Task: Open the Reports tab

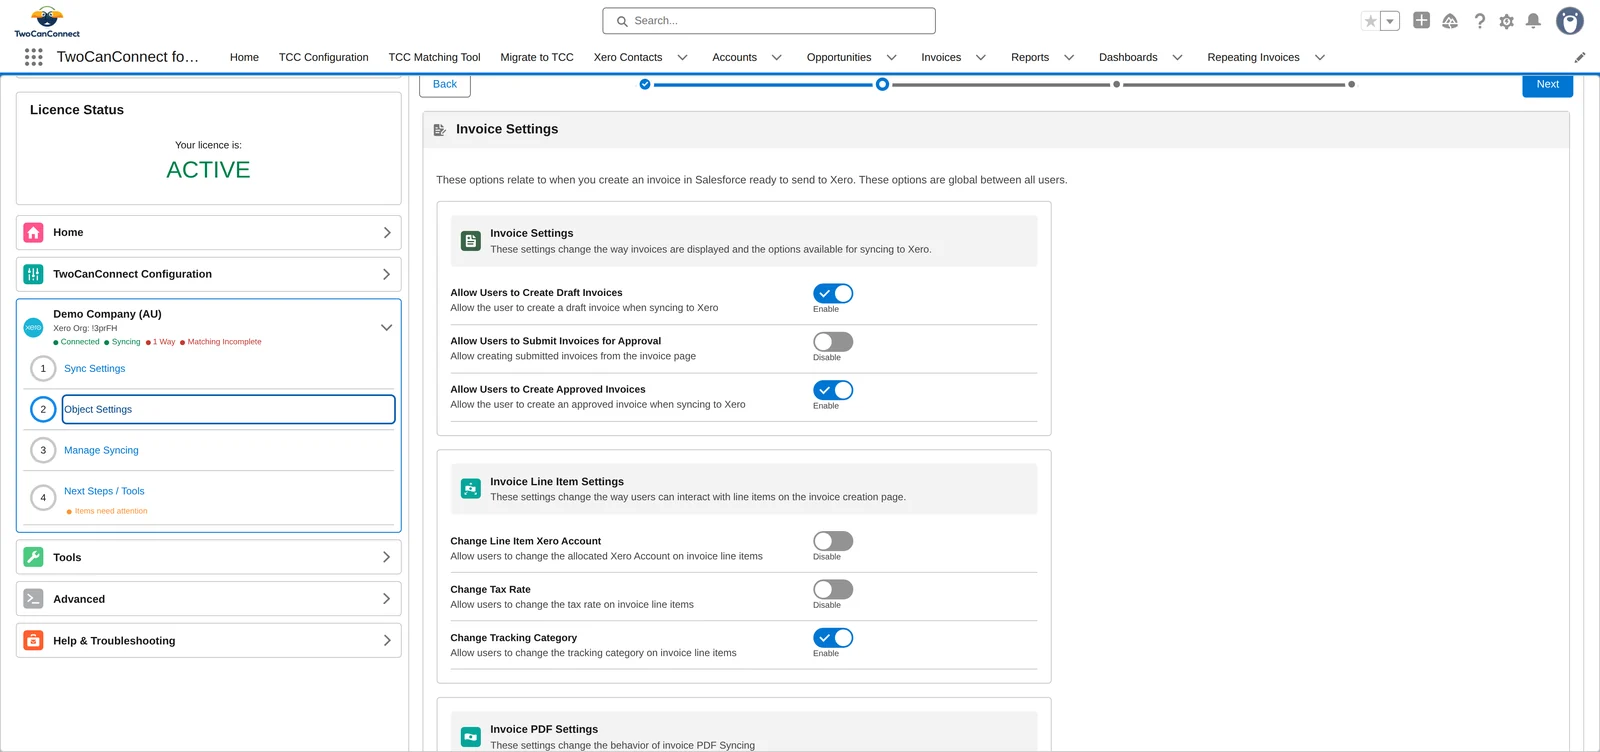Action: [x=1030, y=58]
